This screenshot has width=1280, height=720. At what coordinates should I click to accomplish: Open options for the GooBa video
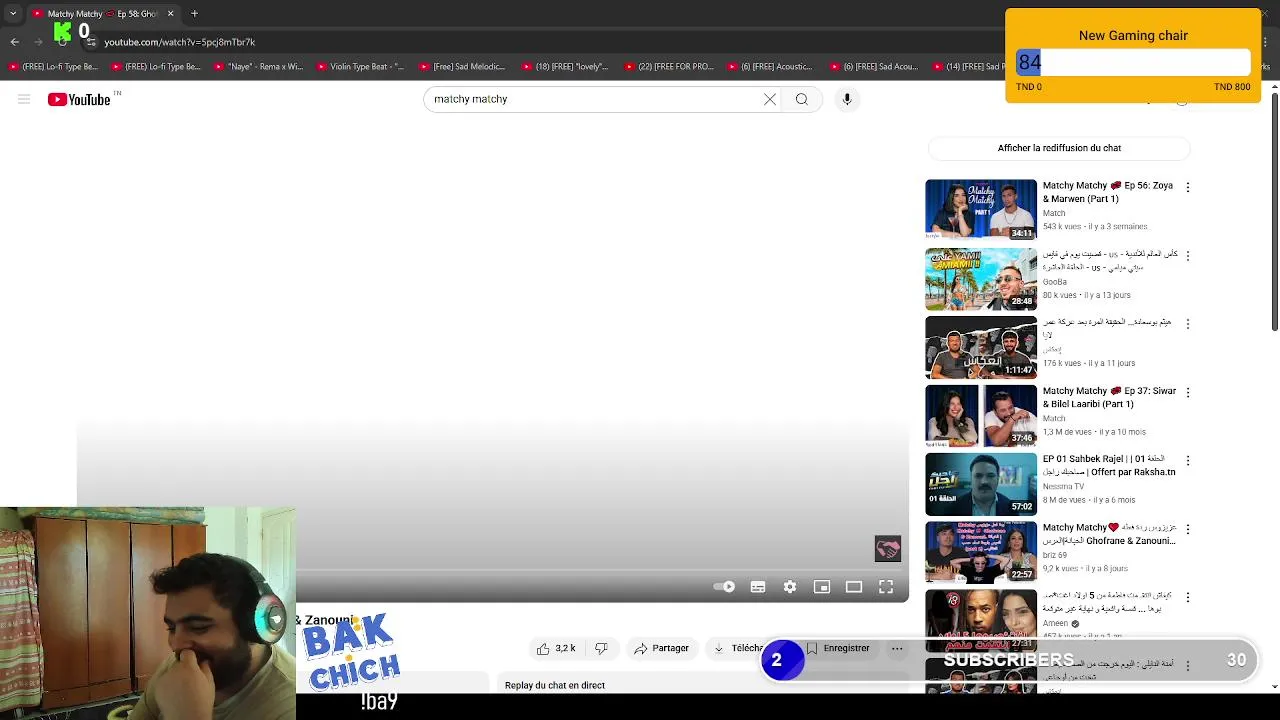pos(1188,256)
